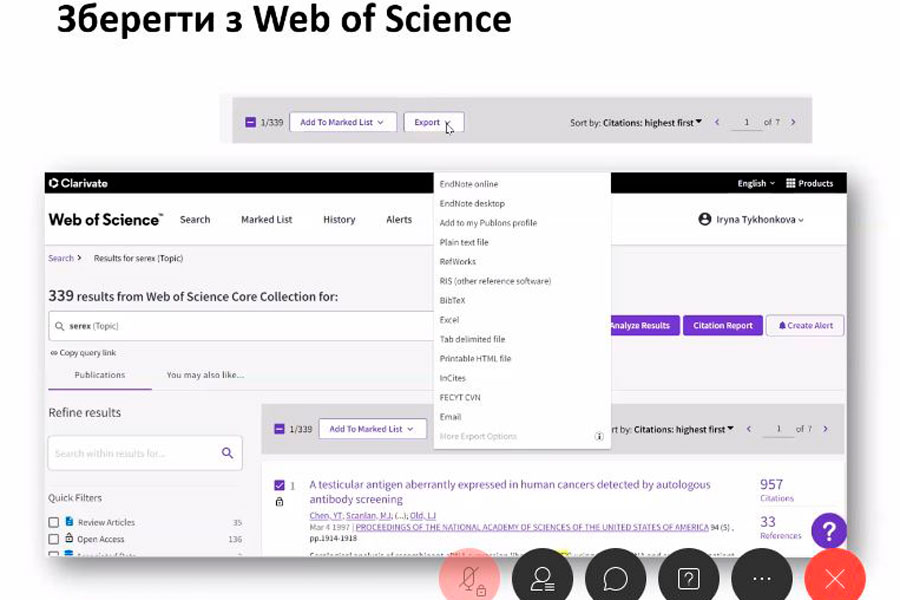Image resolution: width=900 pixels, height=600 pixels.
Task: Open the Sort by dropdown in lower toolbar
Action: coord(673,429)
